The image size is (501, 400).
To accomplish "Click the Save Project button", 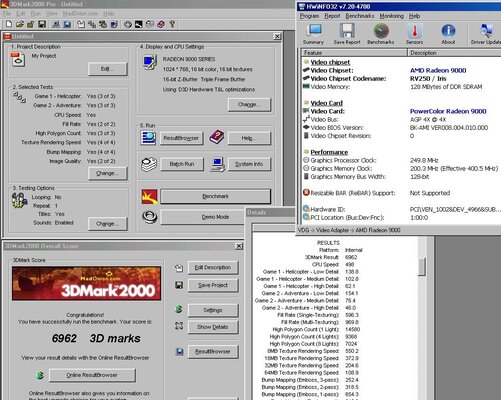I will click(213, 285).
